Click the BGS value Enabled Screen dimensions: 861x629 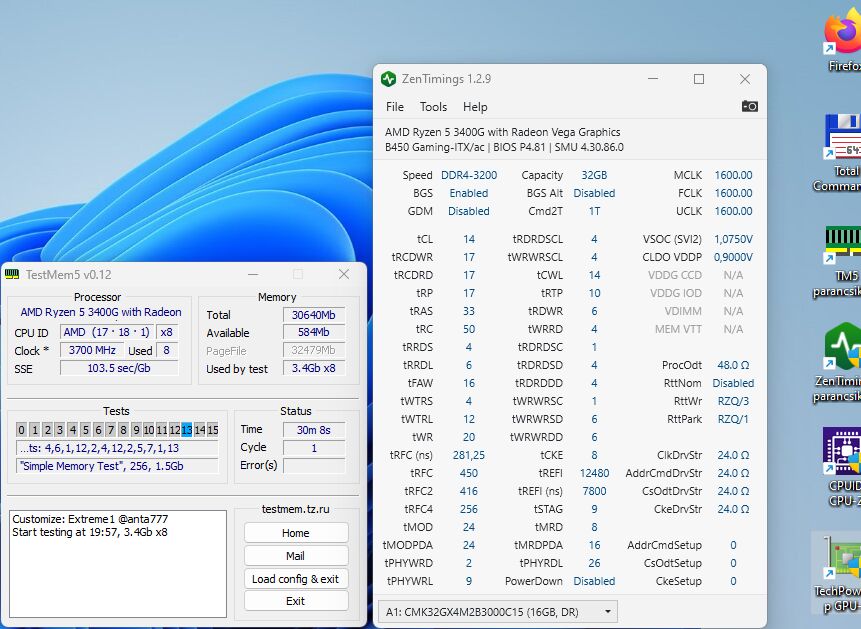pos(469,193)
